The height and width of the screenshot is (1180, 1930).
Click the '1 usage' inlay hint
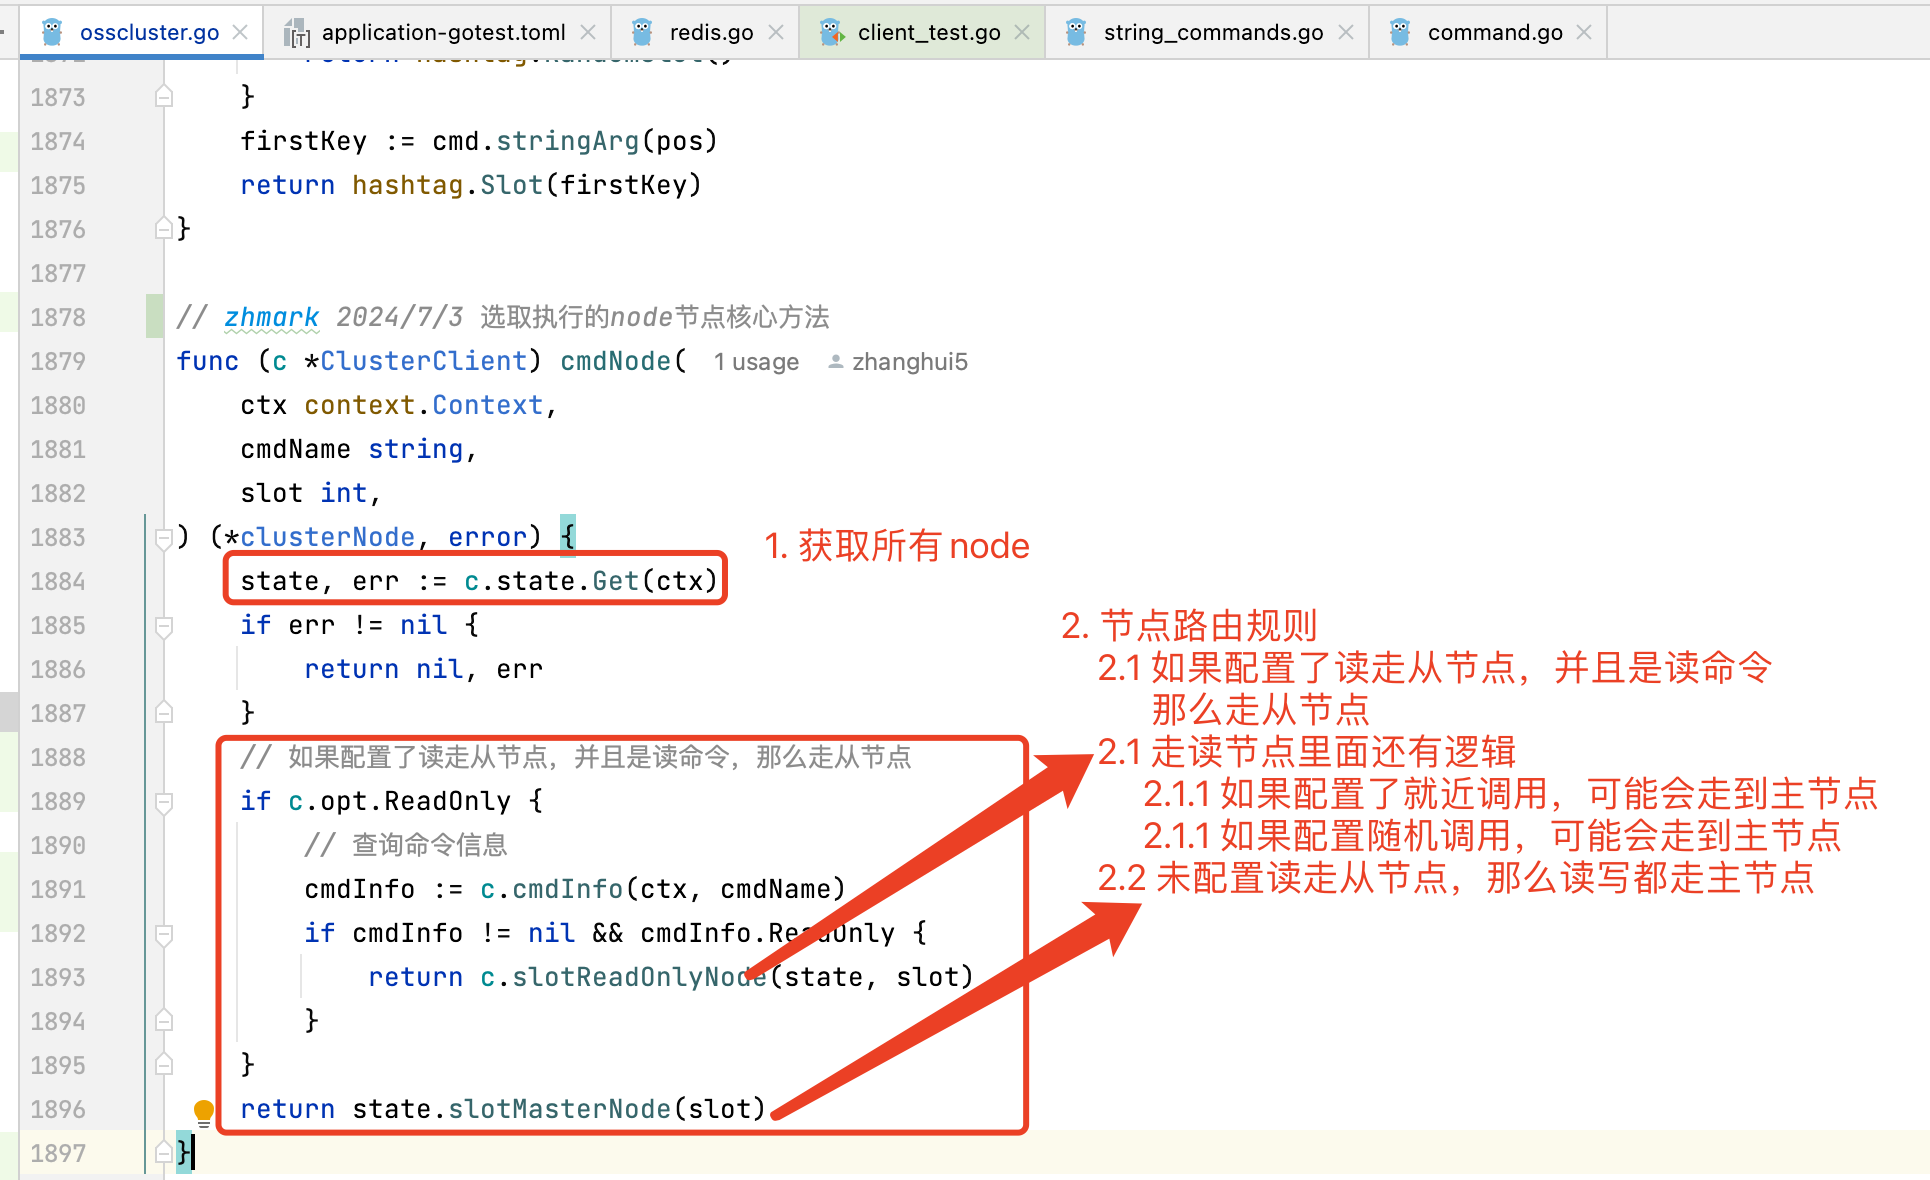pos(756,362)
